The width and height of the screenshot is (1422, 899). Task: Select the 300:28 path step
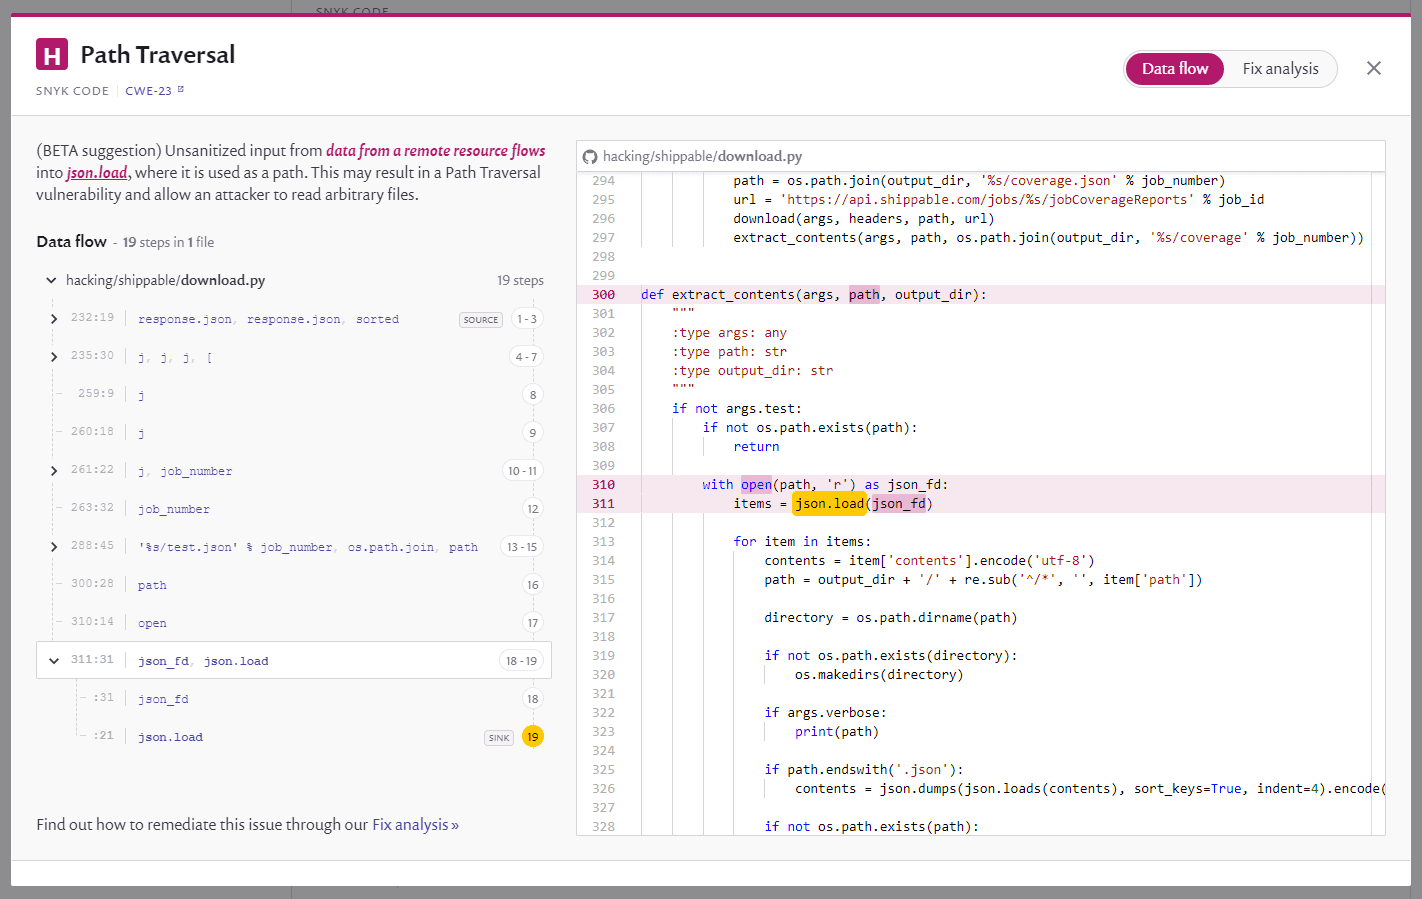click(152, 585)
